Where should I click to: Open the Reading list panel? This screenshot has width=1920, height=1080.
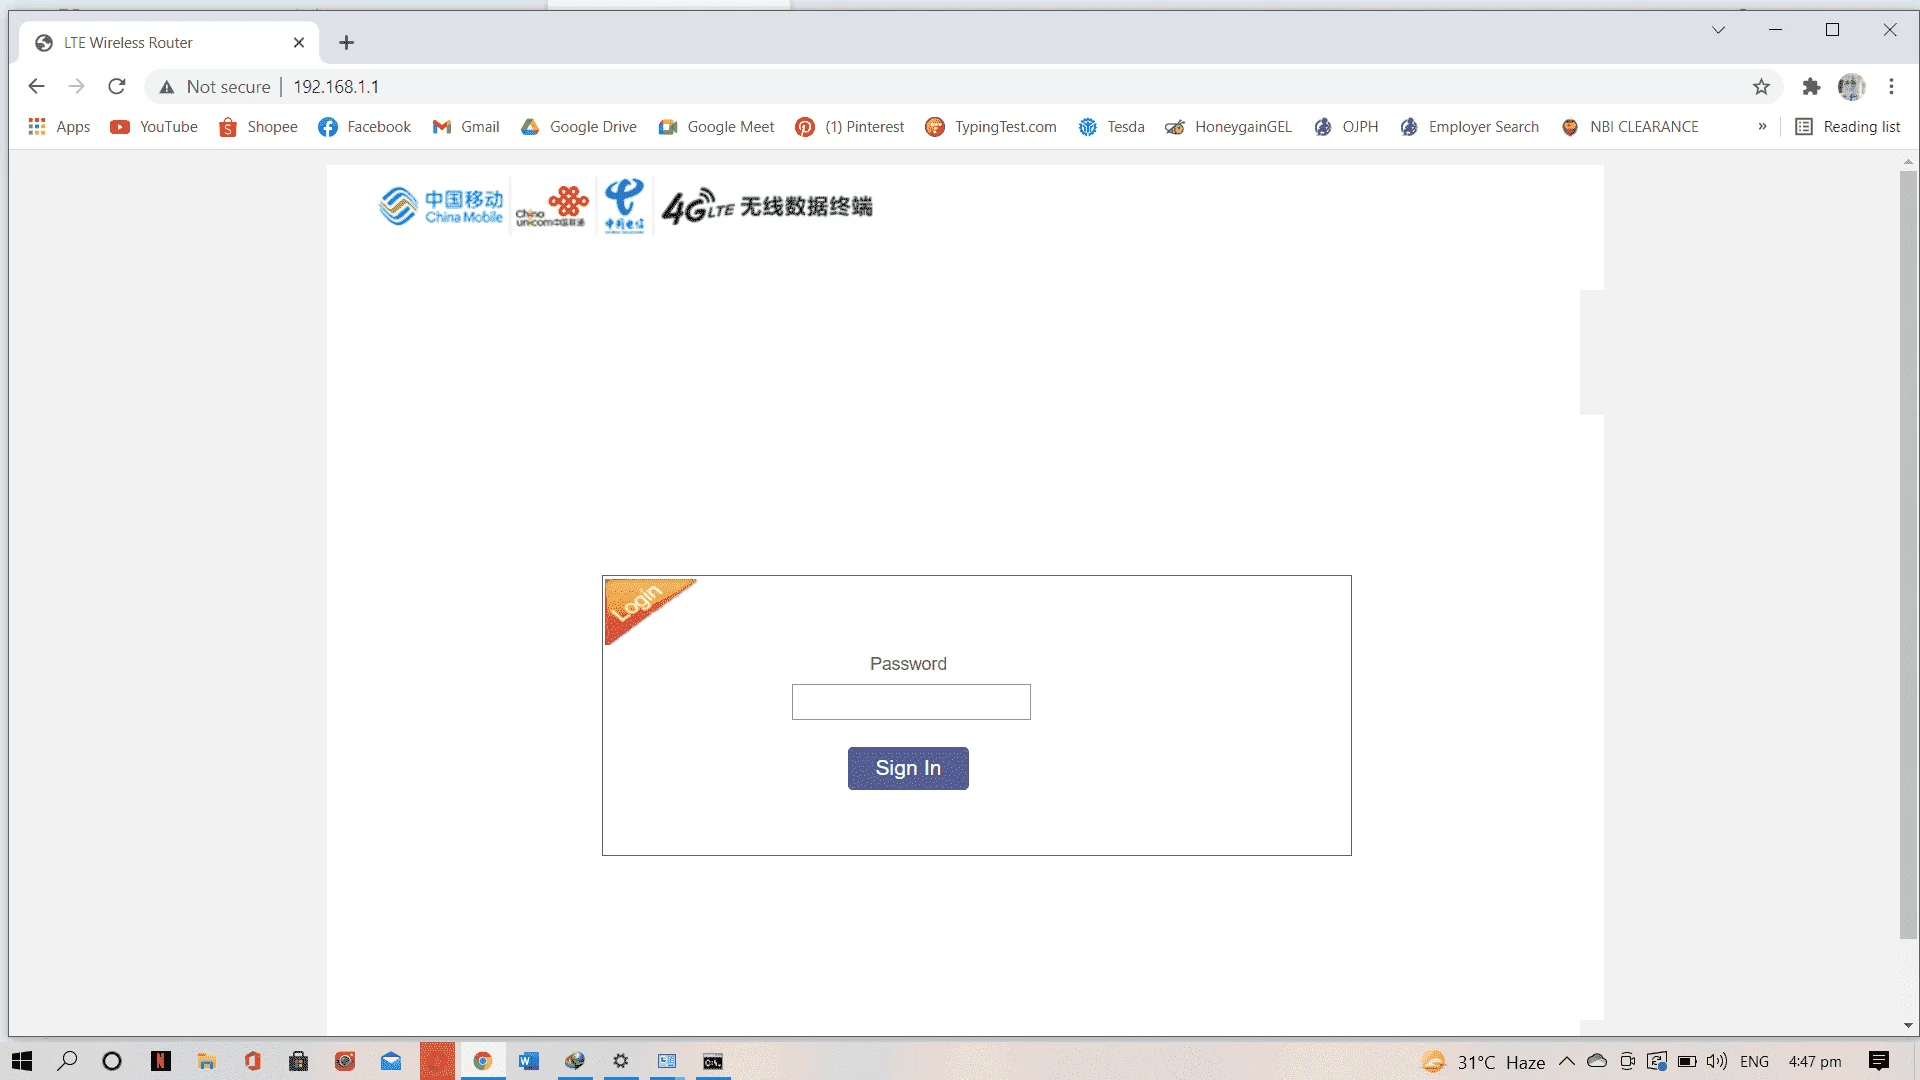coord(1848,127)
